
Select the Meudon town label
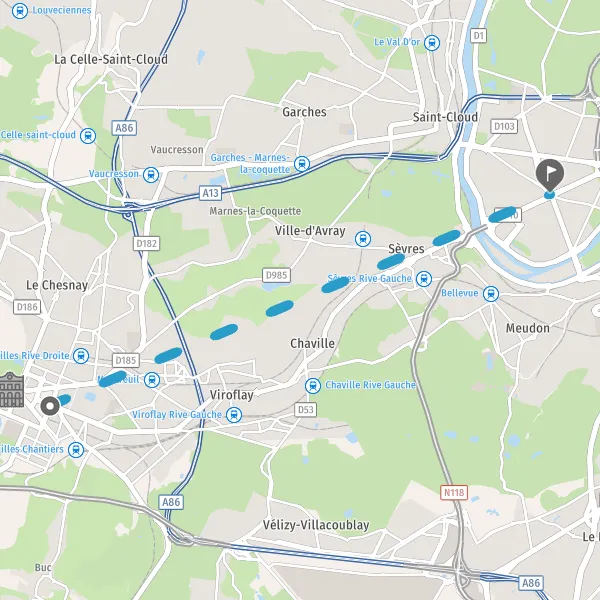tap(528, 328)
